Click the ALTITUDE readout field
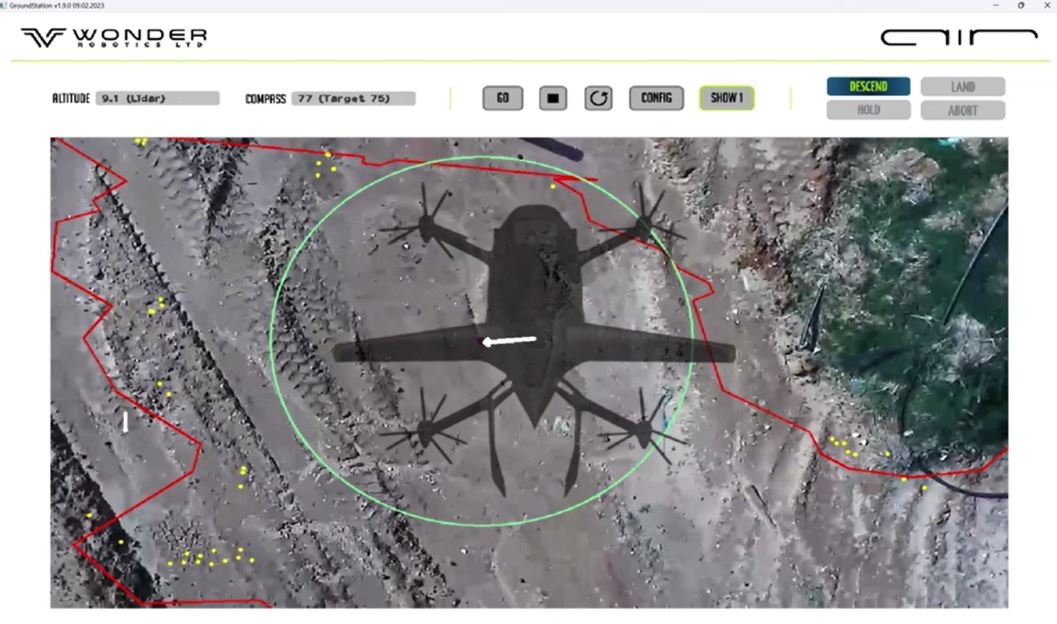This screenshot has height=624, width=1057. (x=160, y=98)
